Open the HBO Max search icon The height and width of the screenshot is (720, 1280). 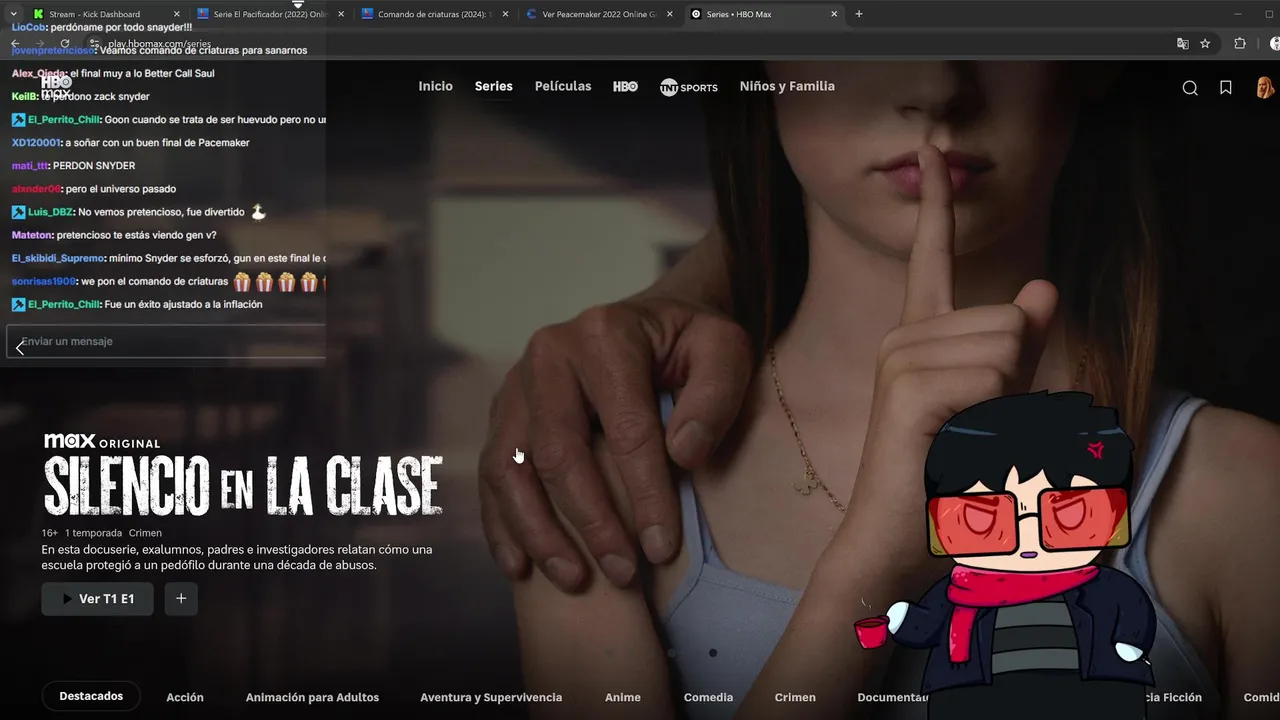pyautogui.click(x=1190, y=88)
